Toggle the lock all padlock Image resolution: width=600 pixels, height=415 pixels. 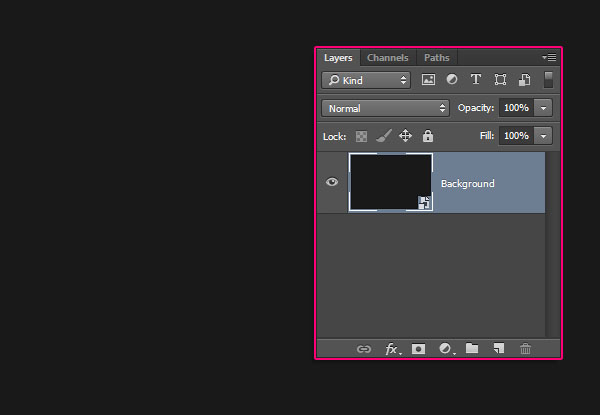[428, 135]
